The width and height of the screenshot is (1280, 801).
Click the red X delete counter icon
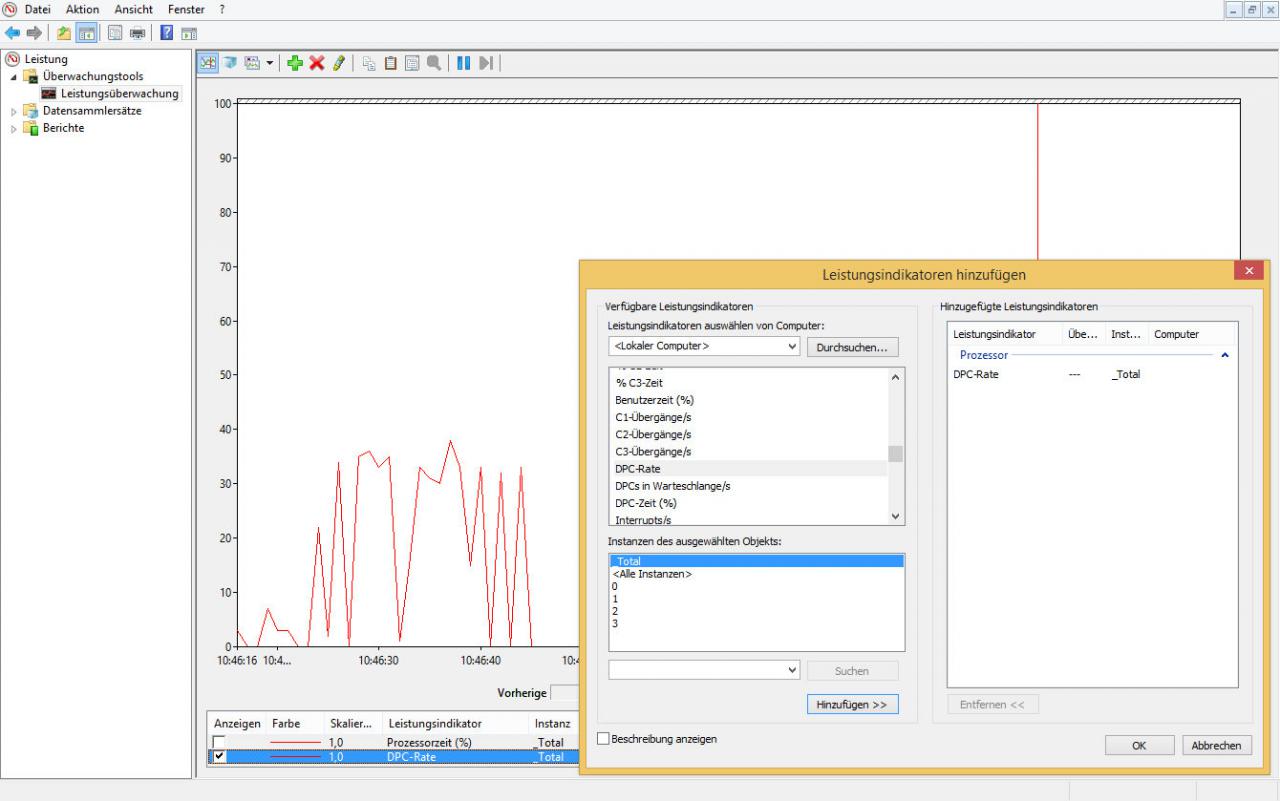317,63
